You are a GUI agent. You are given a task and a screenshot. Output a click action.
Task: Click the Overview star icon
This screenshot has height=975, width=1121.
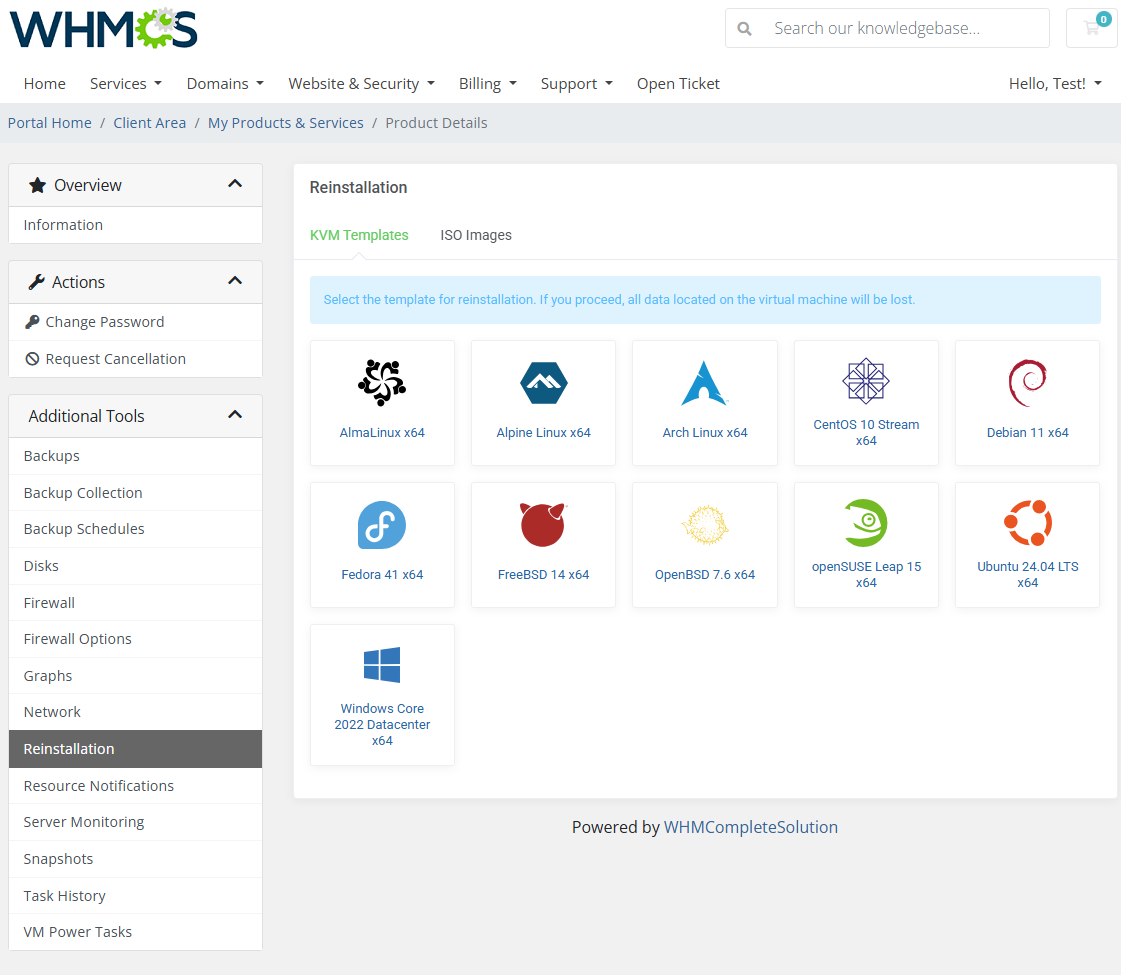(x=37, y=185)
